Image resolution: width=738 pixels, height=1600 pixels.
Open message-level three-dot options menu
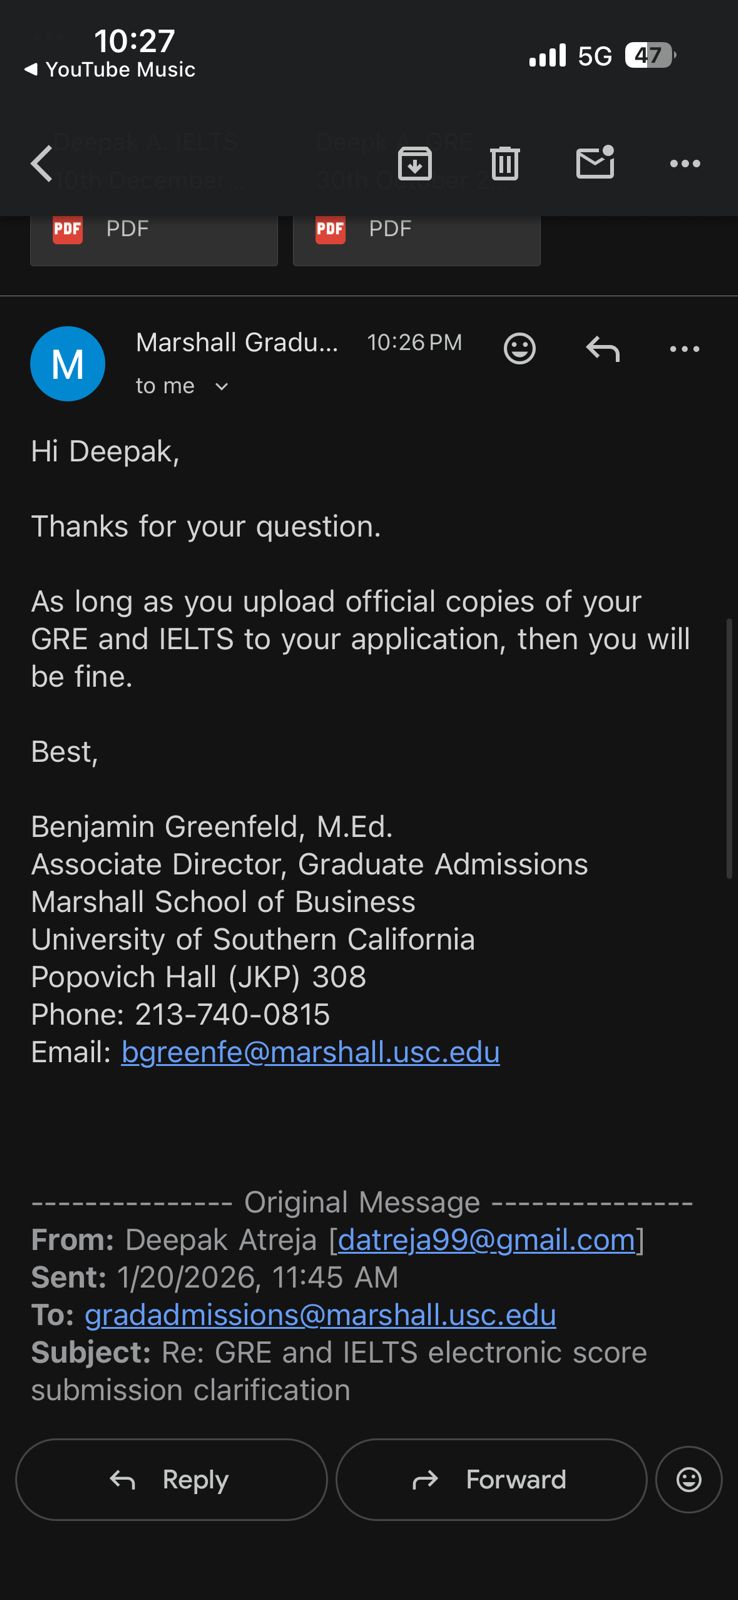click(x=685, y=348)
